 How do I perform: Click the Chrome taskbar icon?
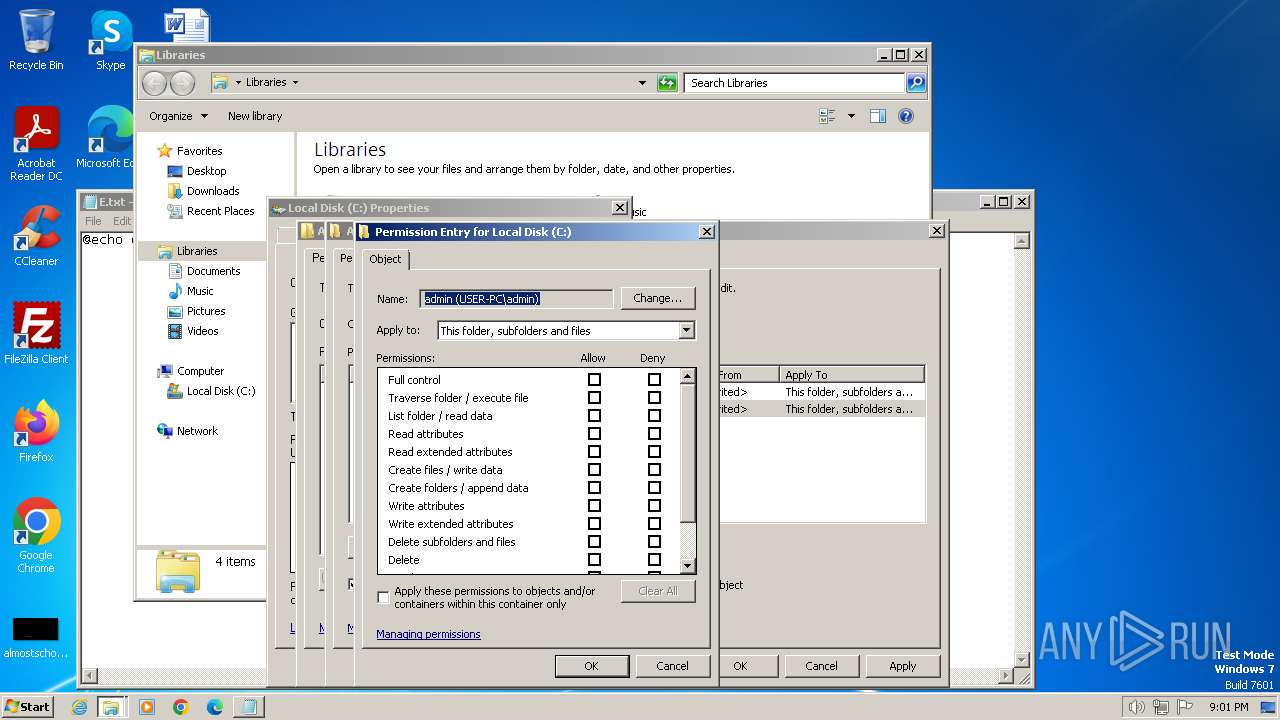point(181,707)
